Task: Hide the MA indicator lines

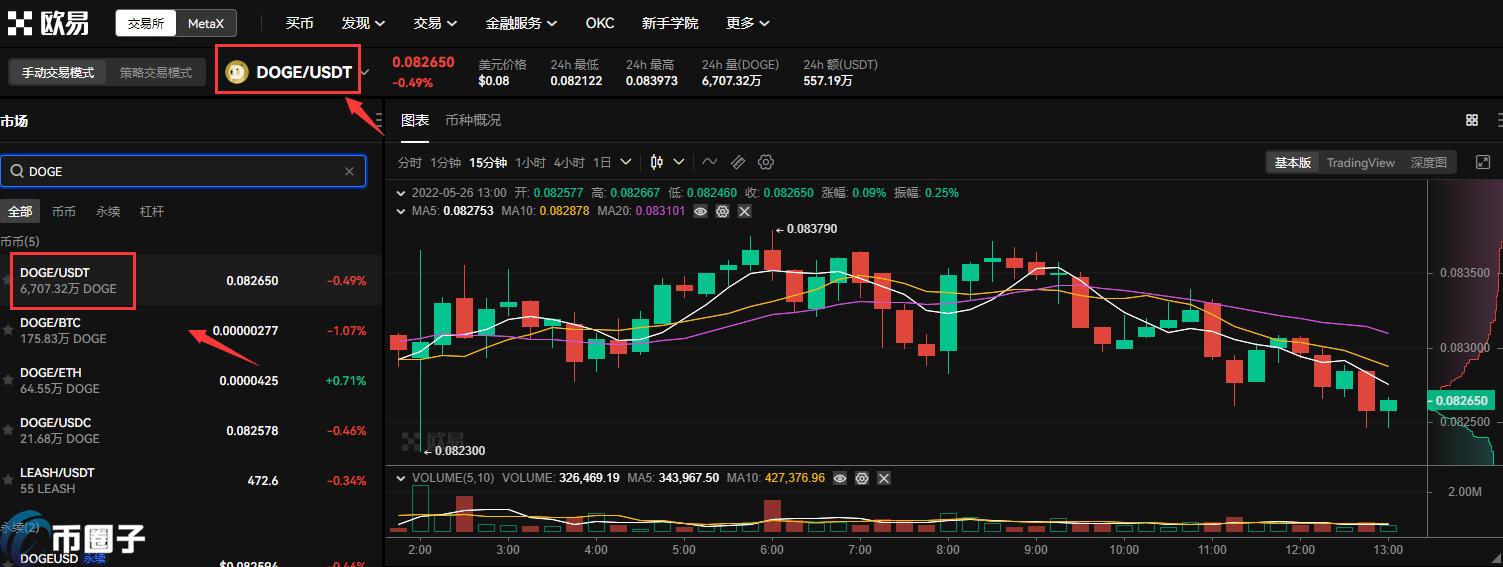Action: pos(700,211)
